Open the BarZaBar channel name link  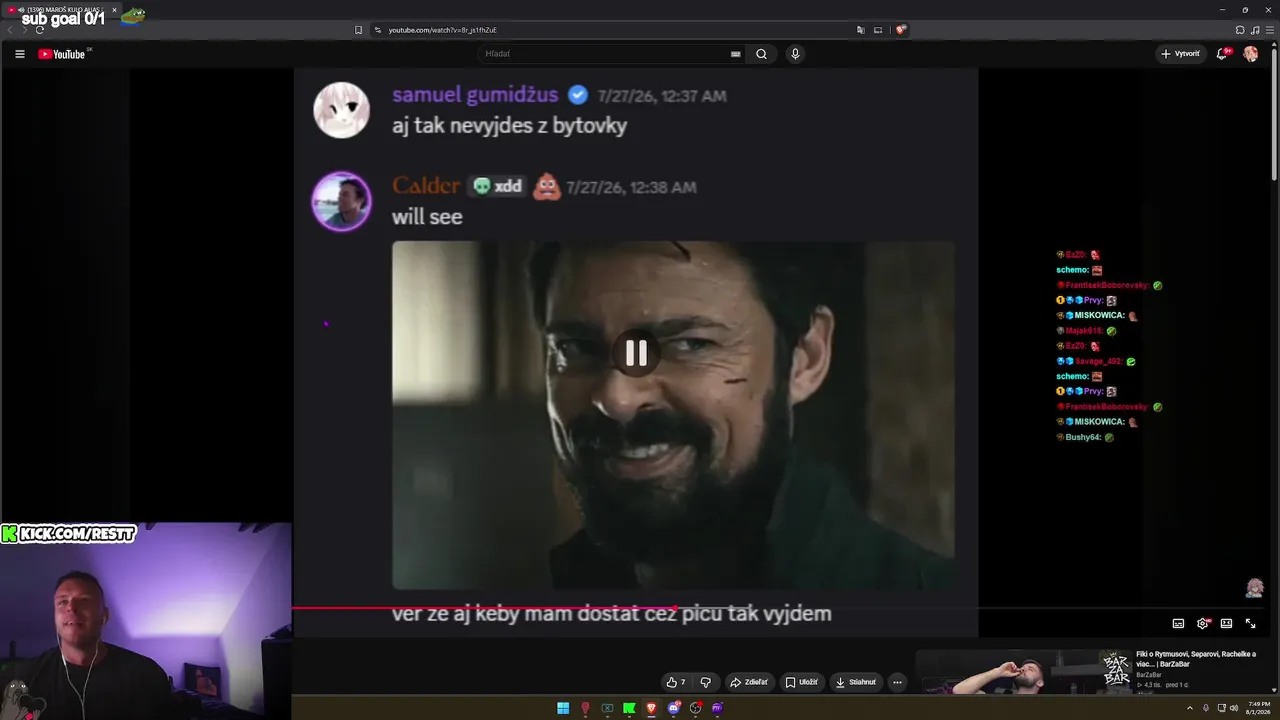tap(1149, 675)
